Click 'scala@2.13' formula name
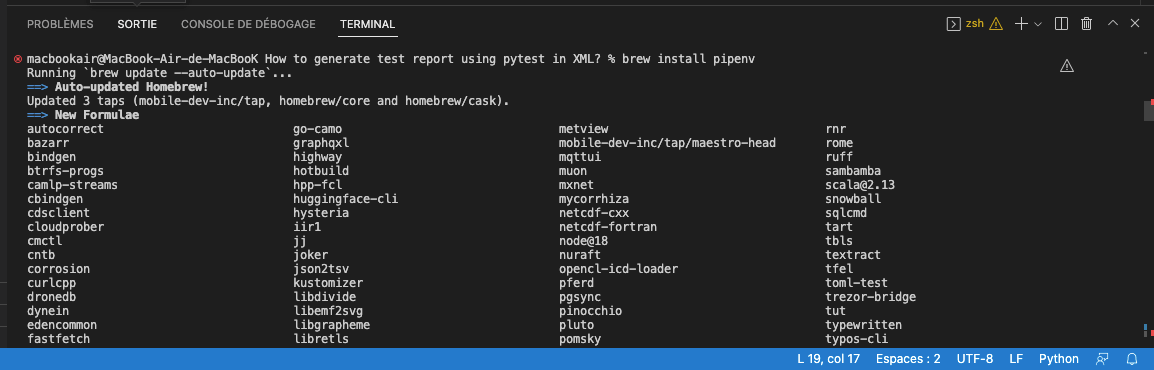Viewport: 1154px width, 370px height. coord(860,185)
